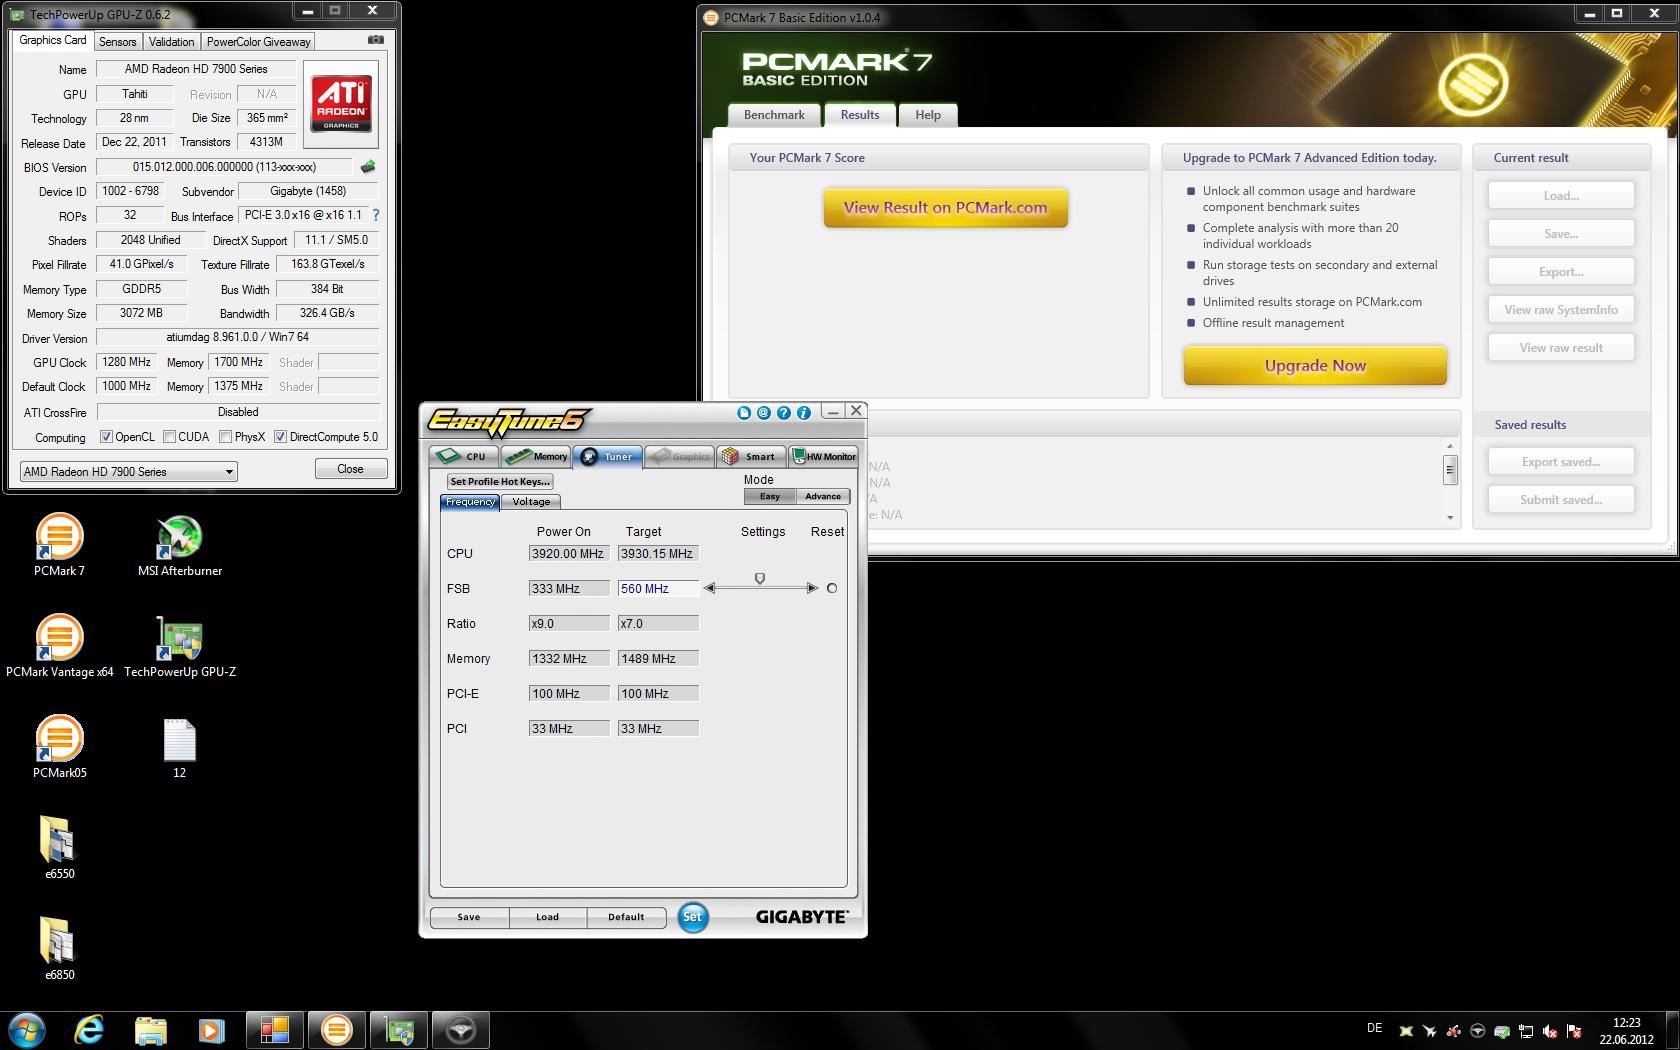Open the EasyTune6 Memory tab
The width and height of the screenshot is (1680, 1050).
click(536, 456)
